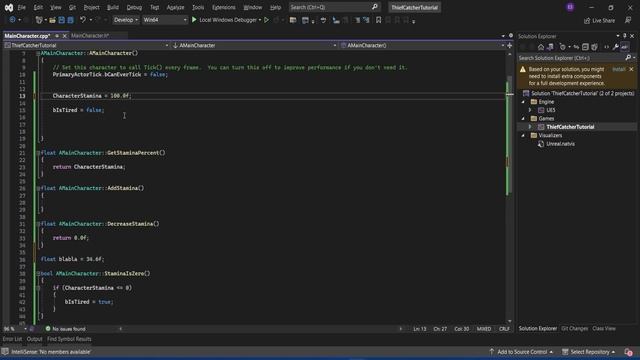Image resolution: width=640 pixels, height=360 pixels.
Task: Close the MainCharacter.cpp tab
Action: coord(64,36)
